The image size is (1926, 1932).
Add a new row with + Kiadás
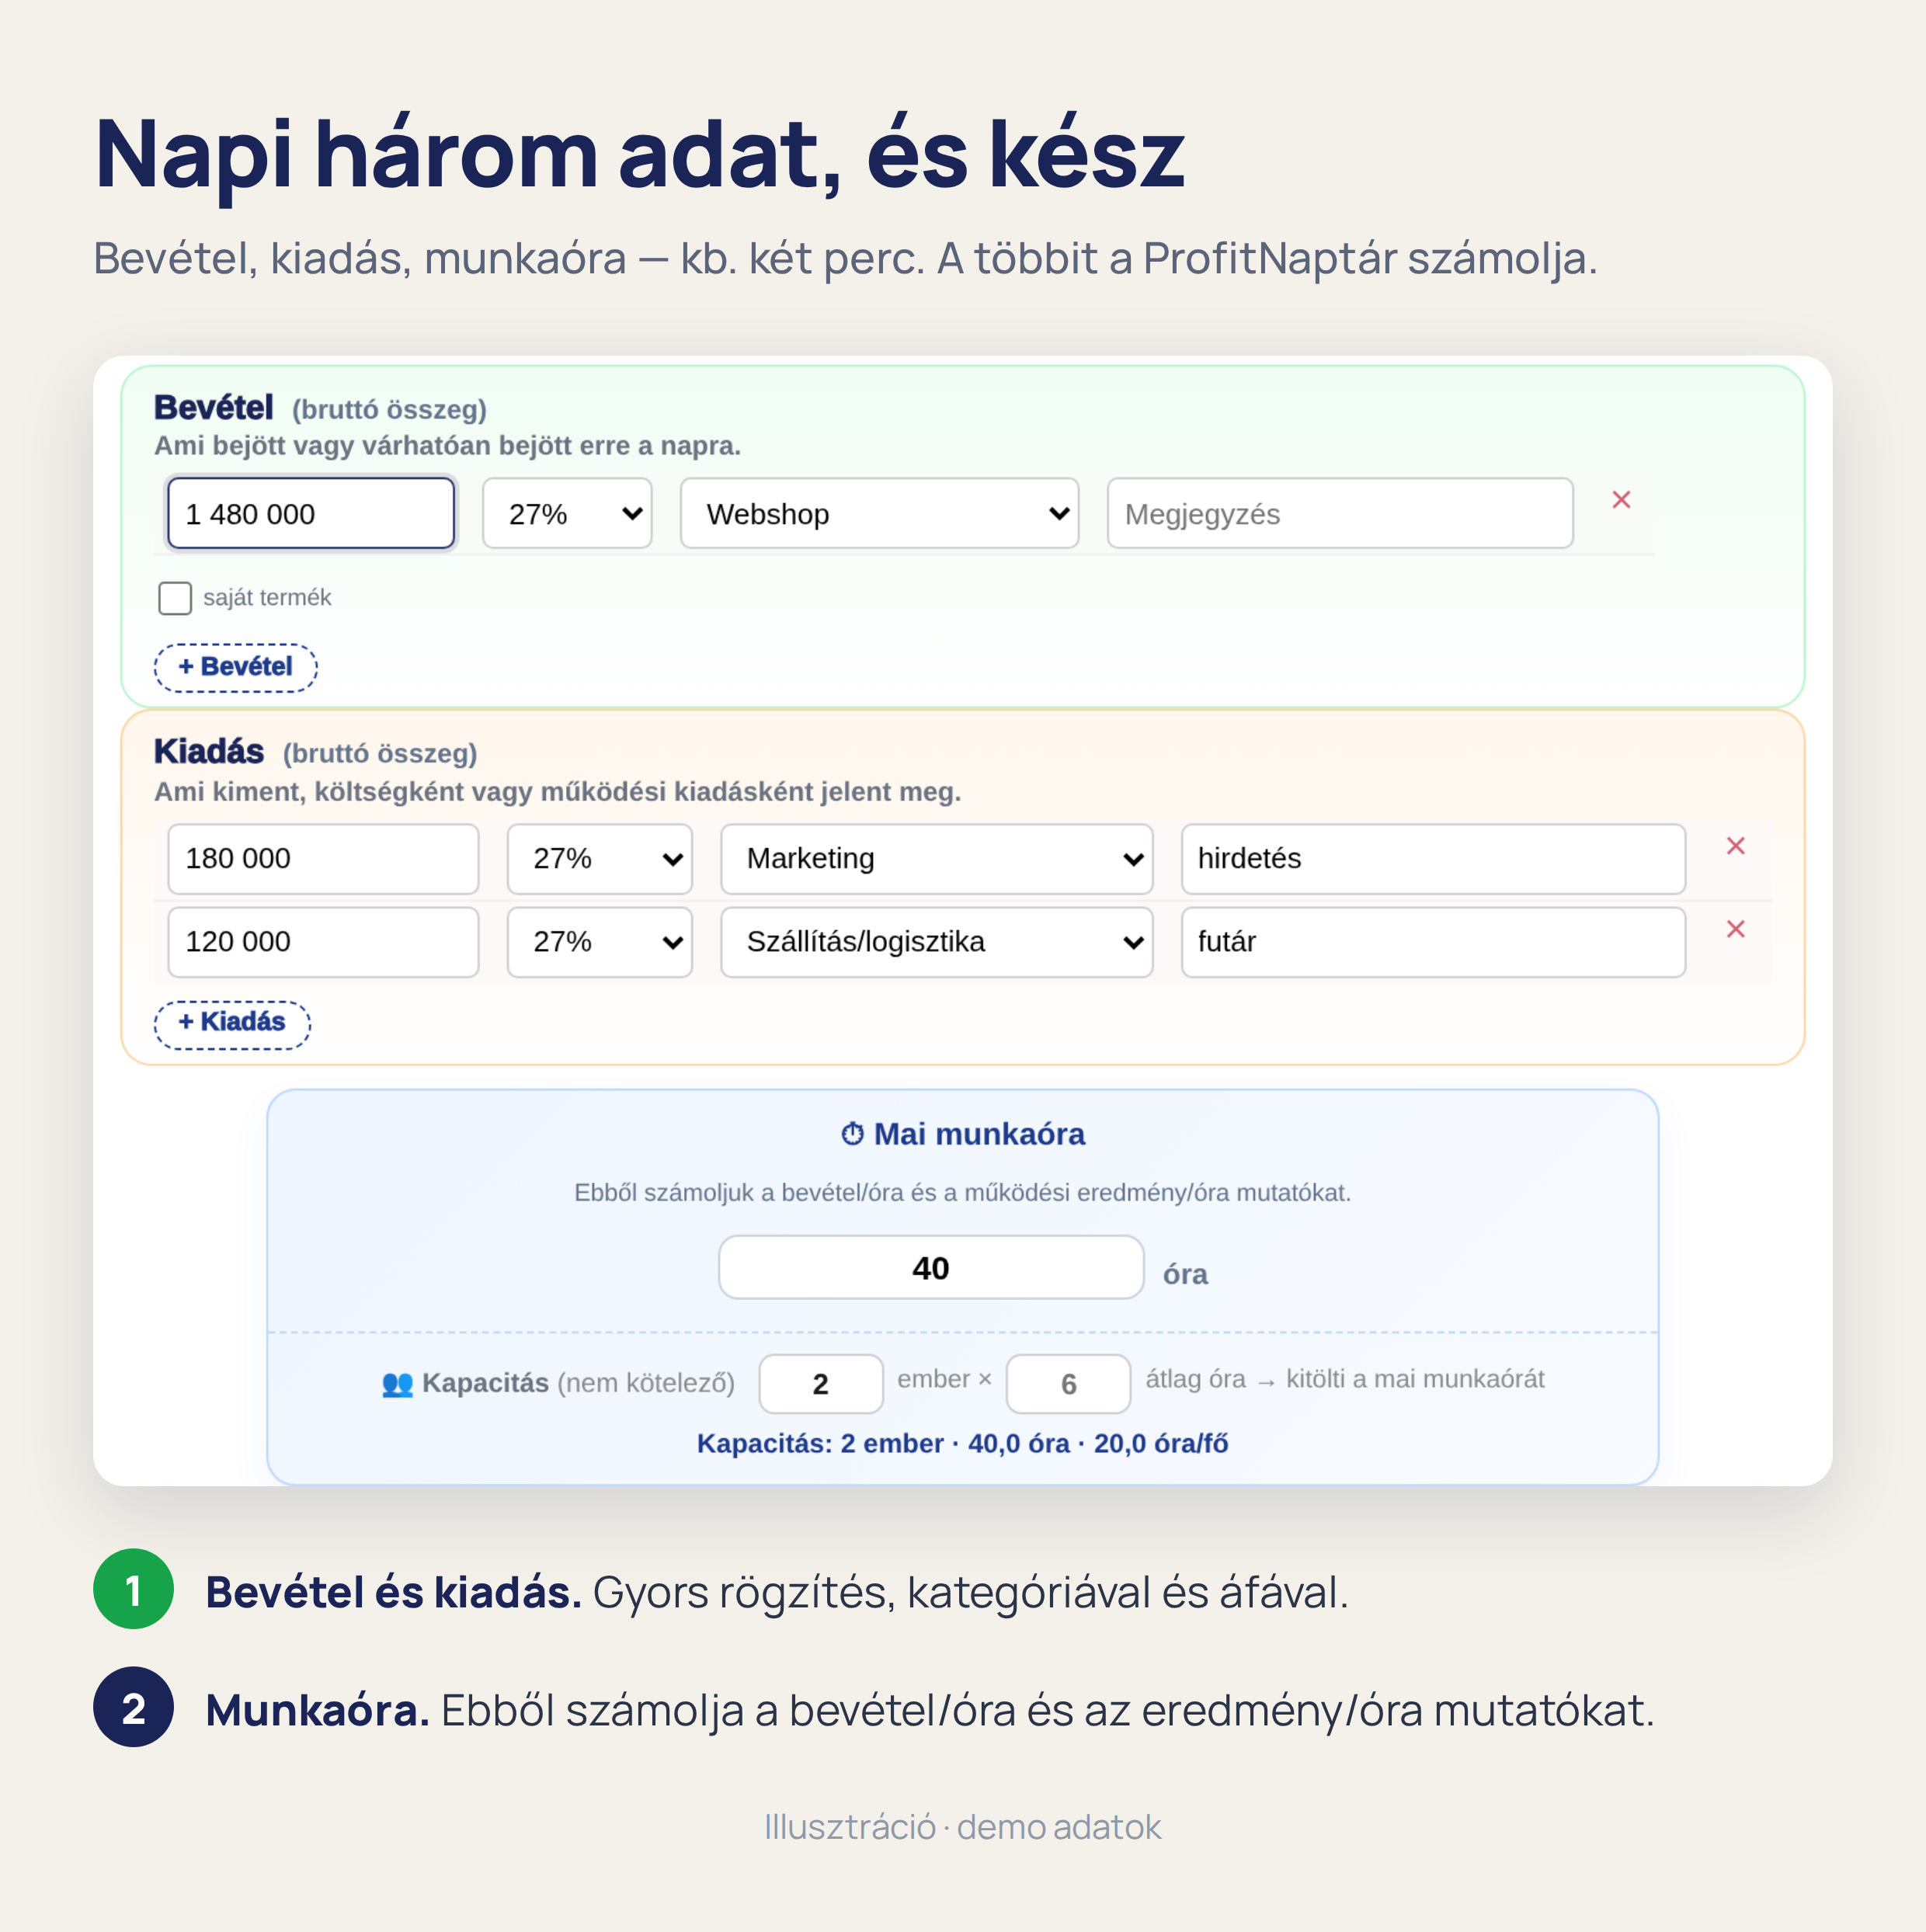tap(232, 1024)
